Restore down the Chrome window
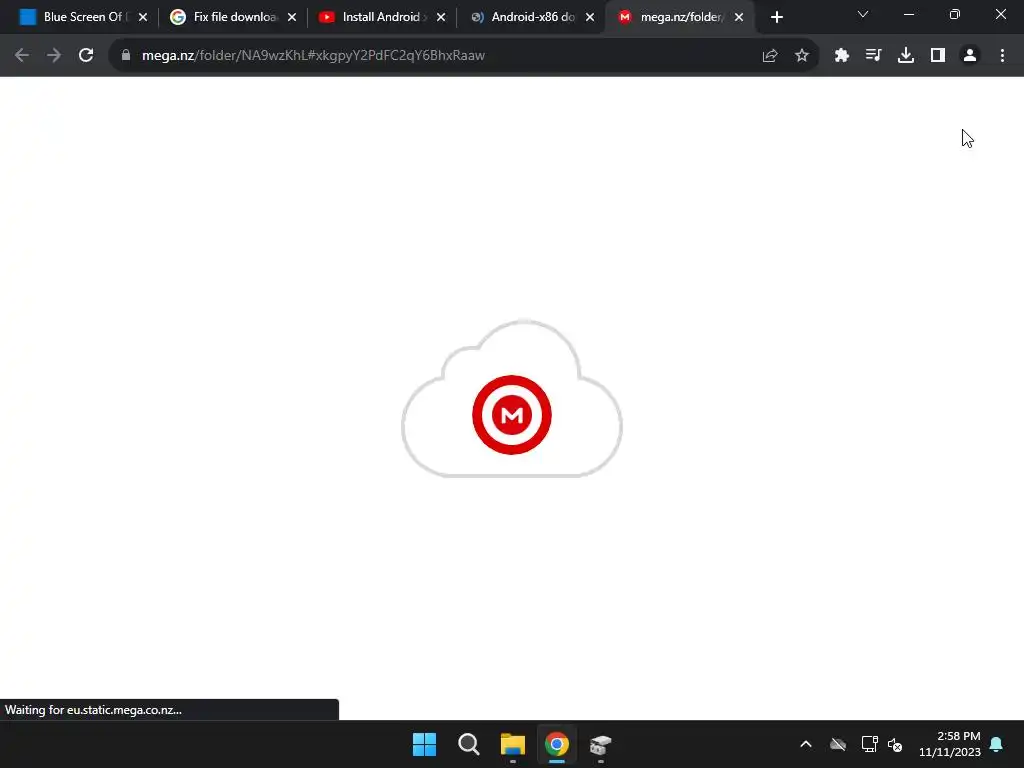This screenshot has width=1024, height=768. click(955, 14)
